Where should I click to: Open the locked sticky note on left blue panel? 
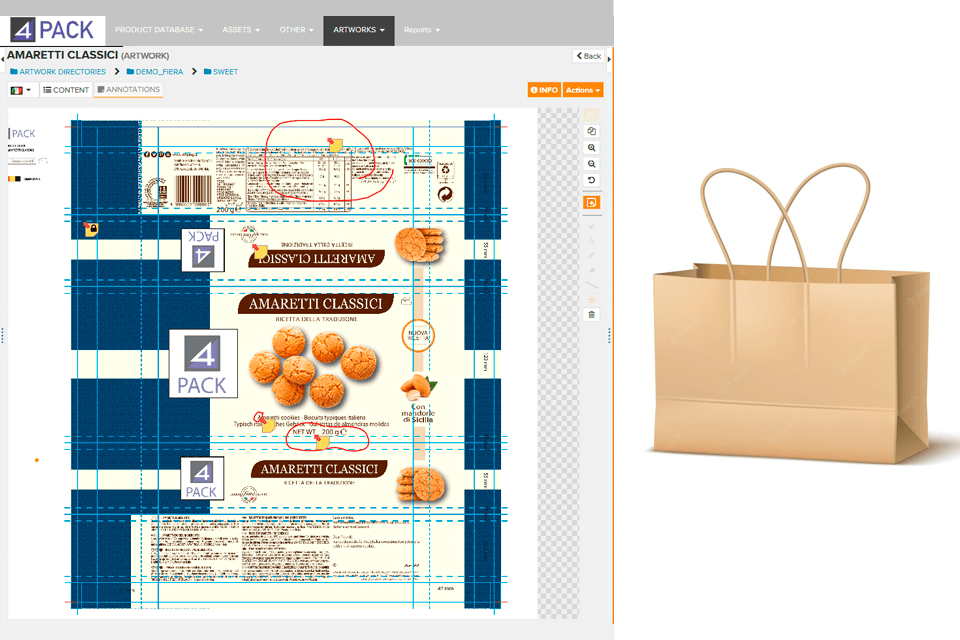point(91,230)
